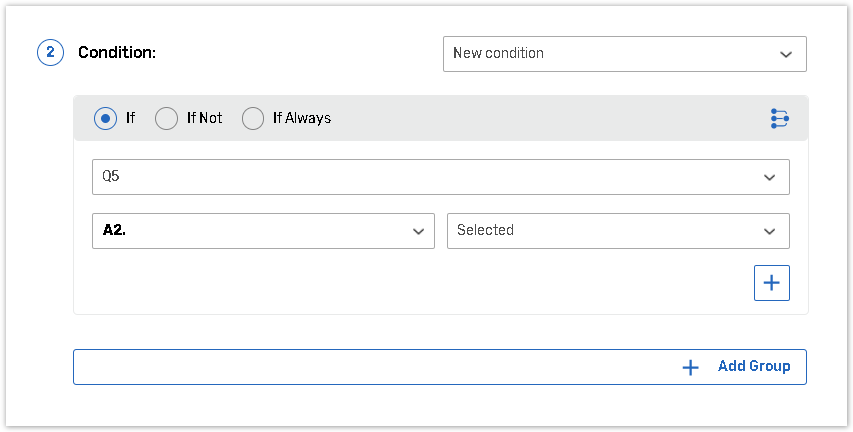This screenshot has width=853, height=432.
Task: Click the step number 2 circle
Action: tap(50, 53)
